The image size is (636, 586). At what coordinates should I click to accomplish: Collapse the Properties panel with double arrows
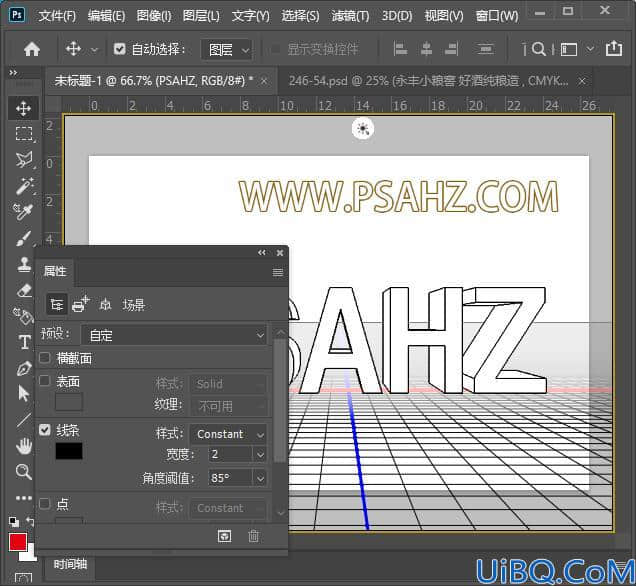262,253
